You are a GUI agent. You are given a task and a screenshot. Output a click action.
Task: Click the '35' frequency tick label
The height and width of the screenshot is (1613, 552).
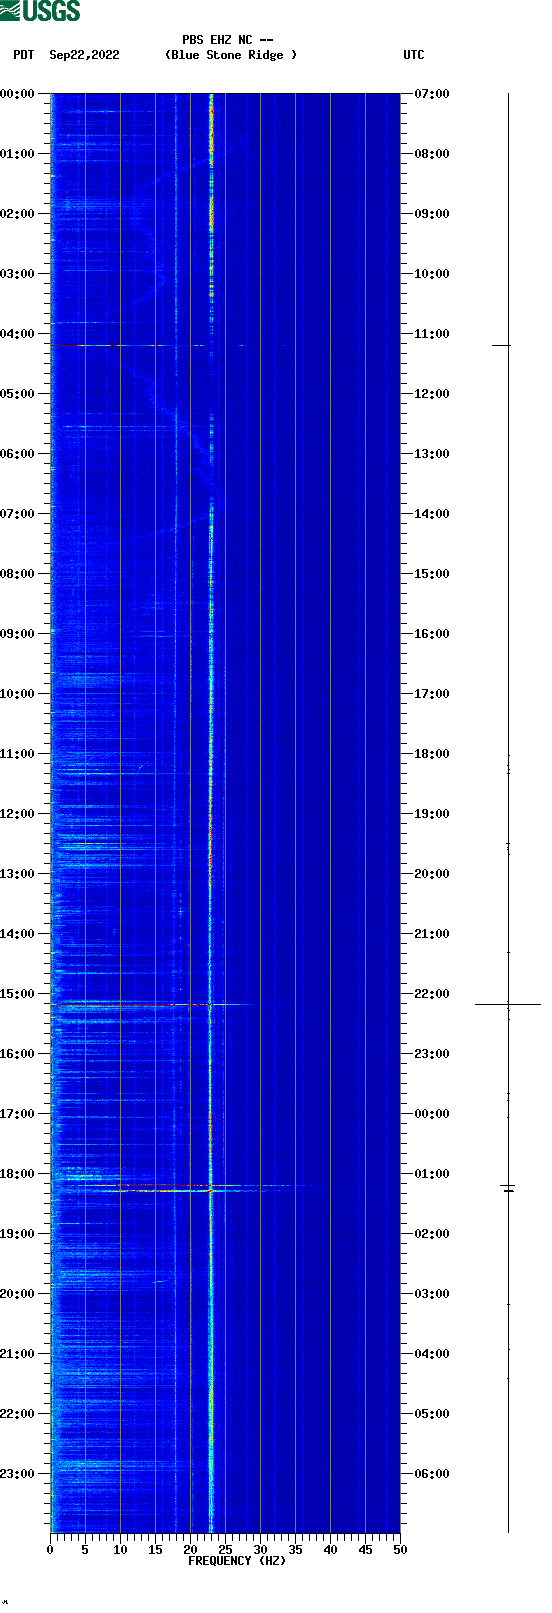[x=295, y=1550]
